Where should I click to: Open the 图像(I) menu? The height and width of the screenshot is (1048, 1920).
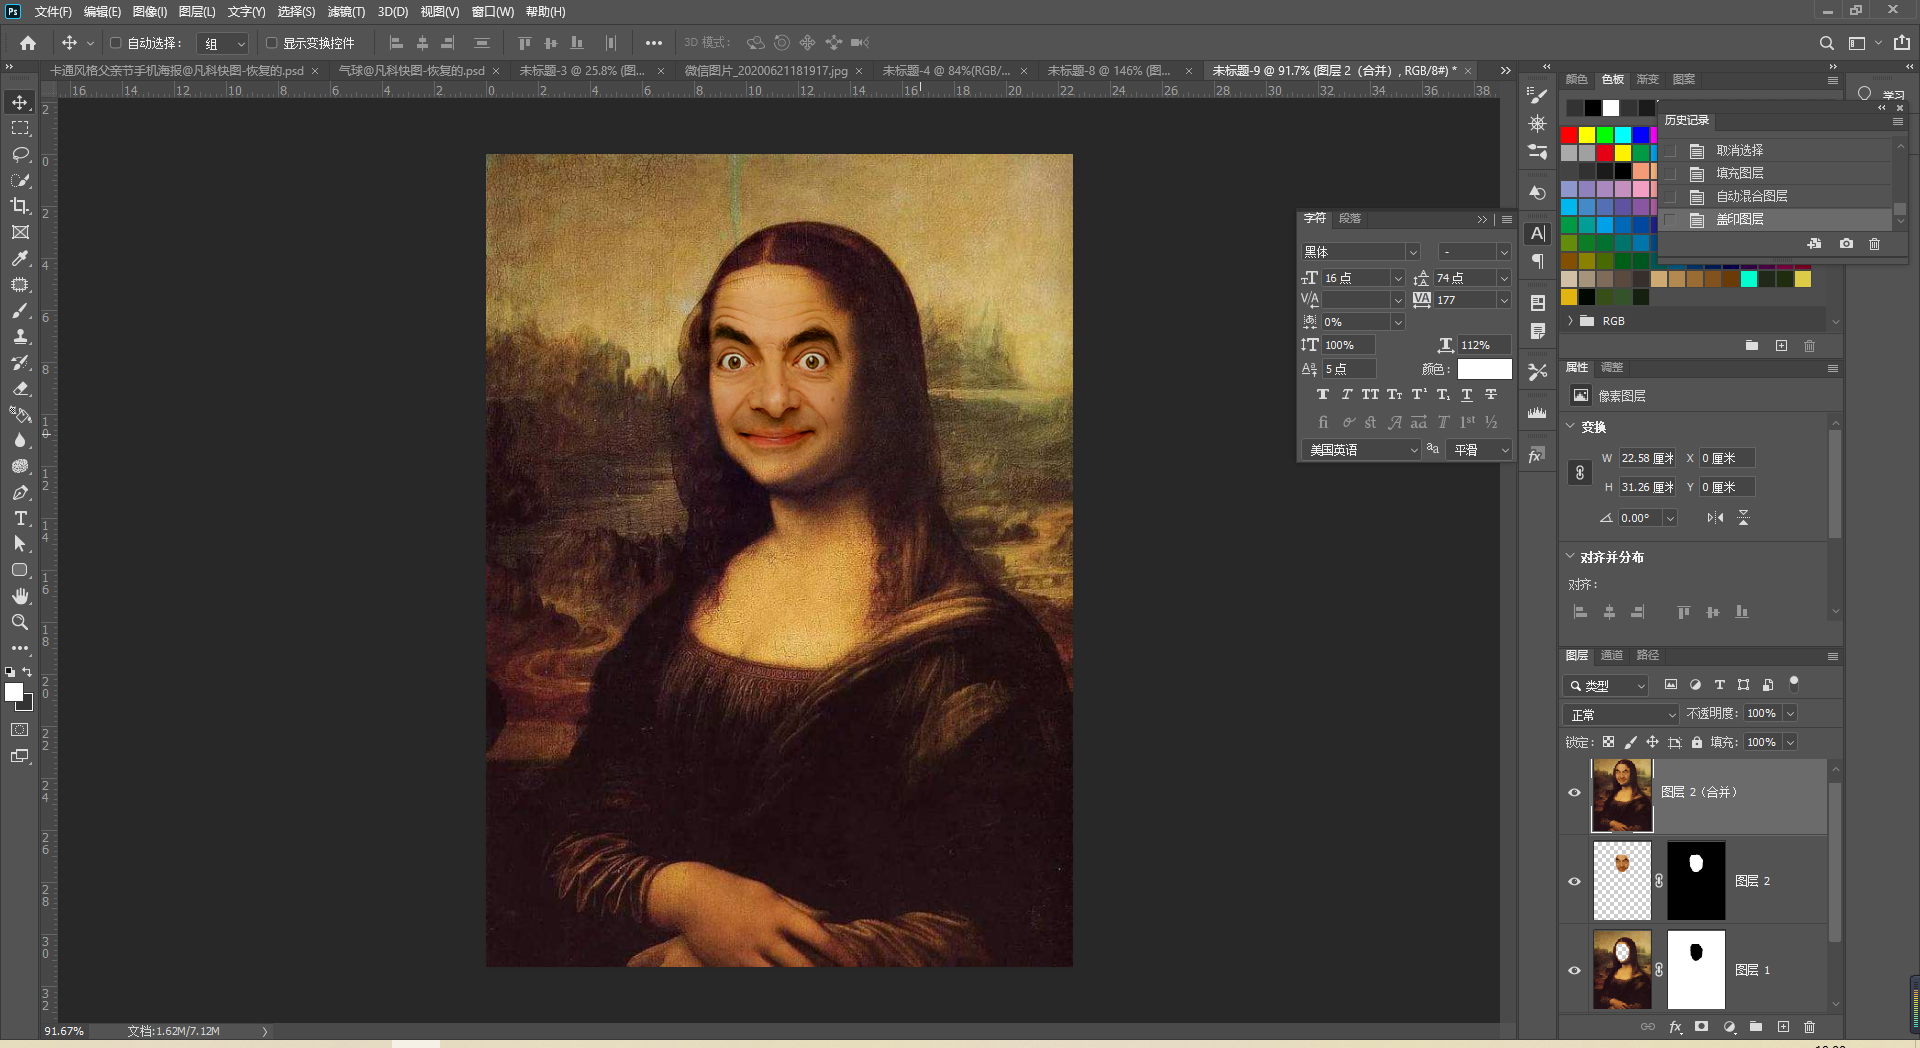click(x=150, y=12)
